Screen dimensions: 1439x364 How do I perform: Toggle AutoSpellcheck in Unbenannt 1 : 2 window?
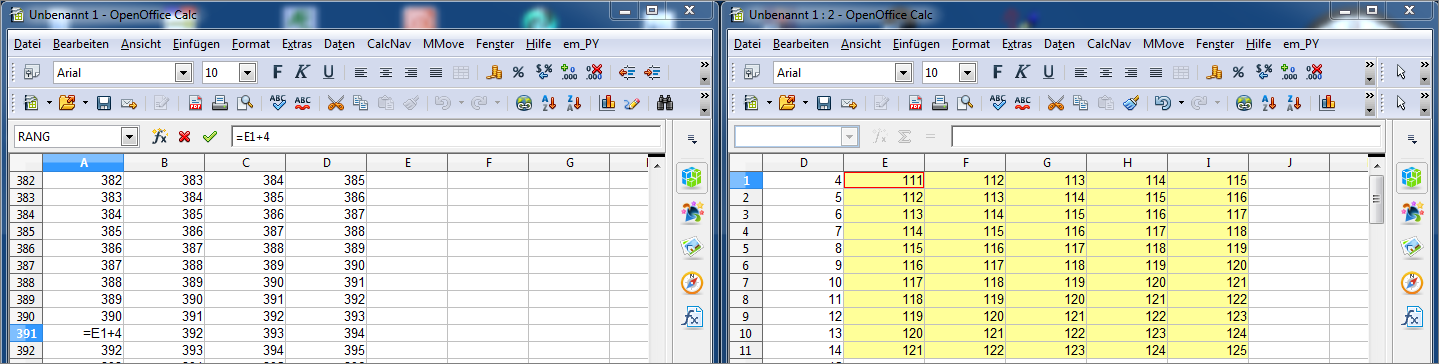tap(1022, 103)
